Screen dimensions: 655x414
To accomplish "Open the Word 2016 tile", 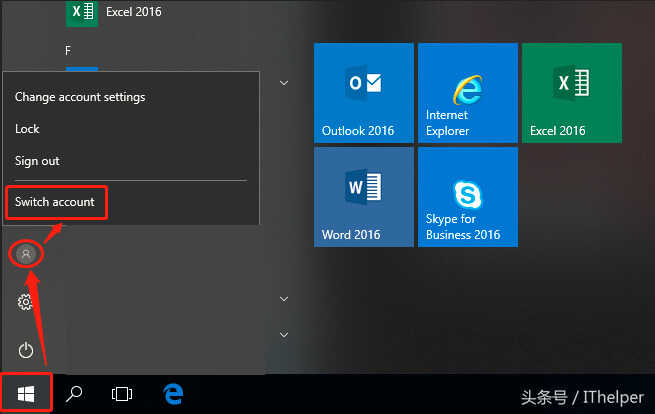I will click(363, 197).
